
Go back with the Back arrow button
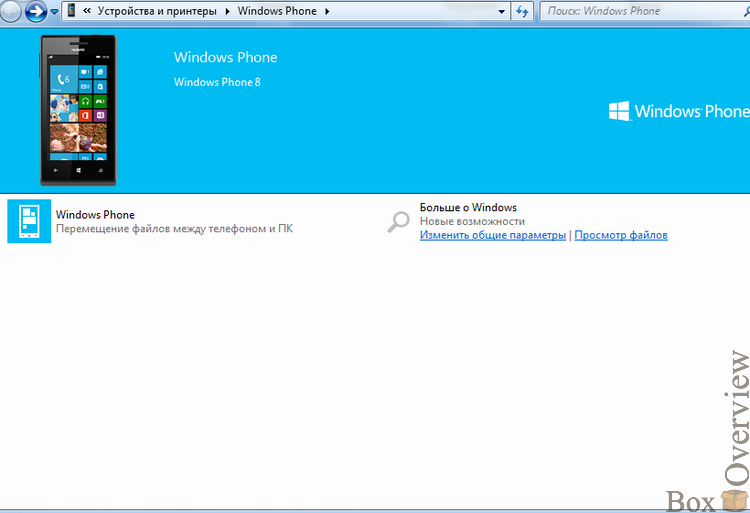[10, 11]
